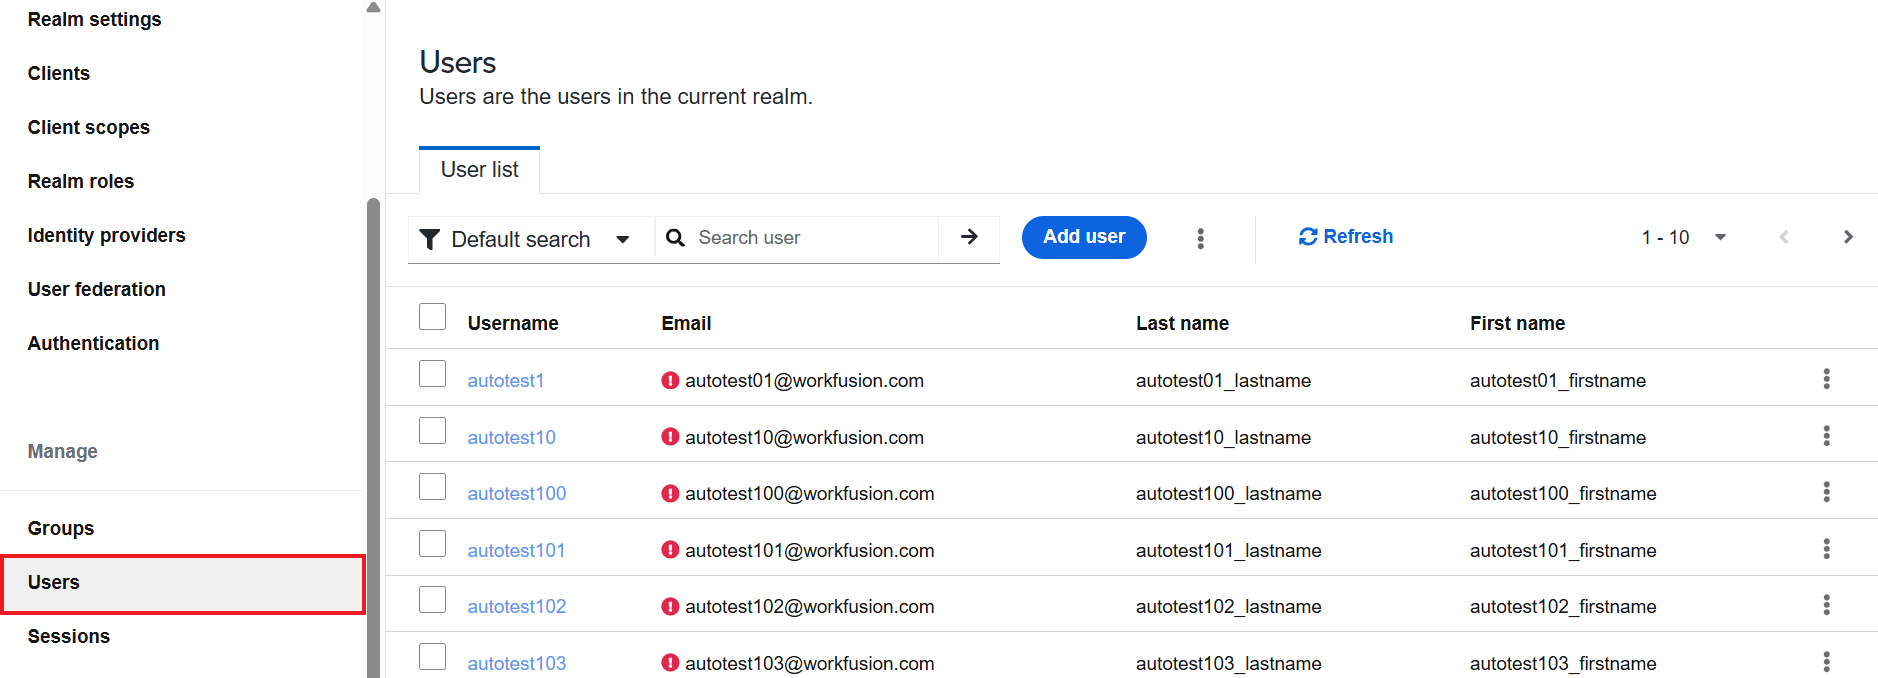1878x678 pixels.
Task: Open the autotest1 user link
Action: (506, 380)
